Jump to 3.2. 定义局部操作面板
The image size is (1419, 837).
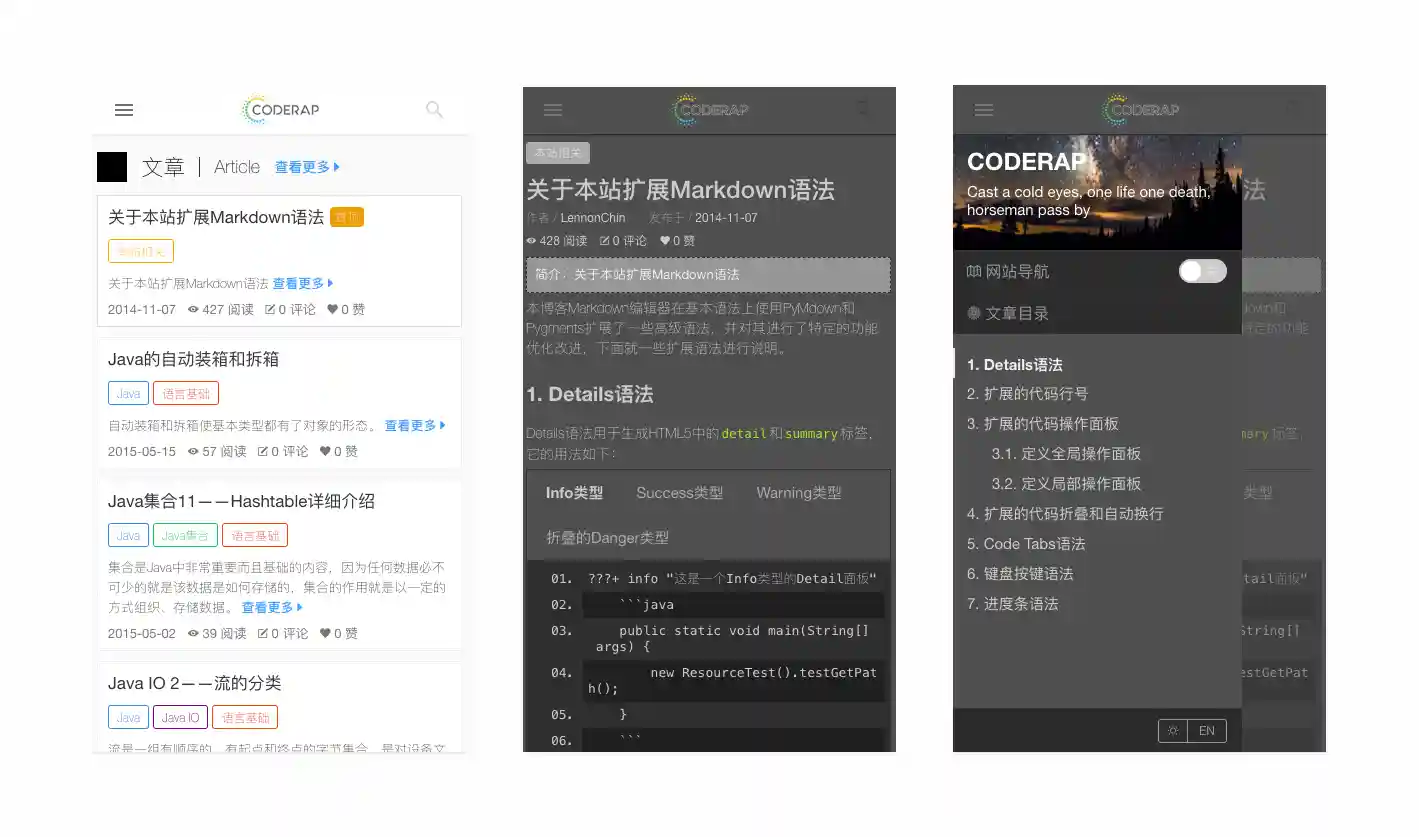[1066, 484]
